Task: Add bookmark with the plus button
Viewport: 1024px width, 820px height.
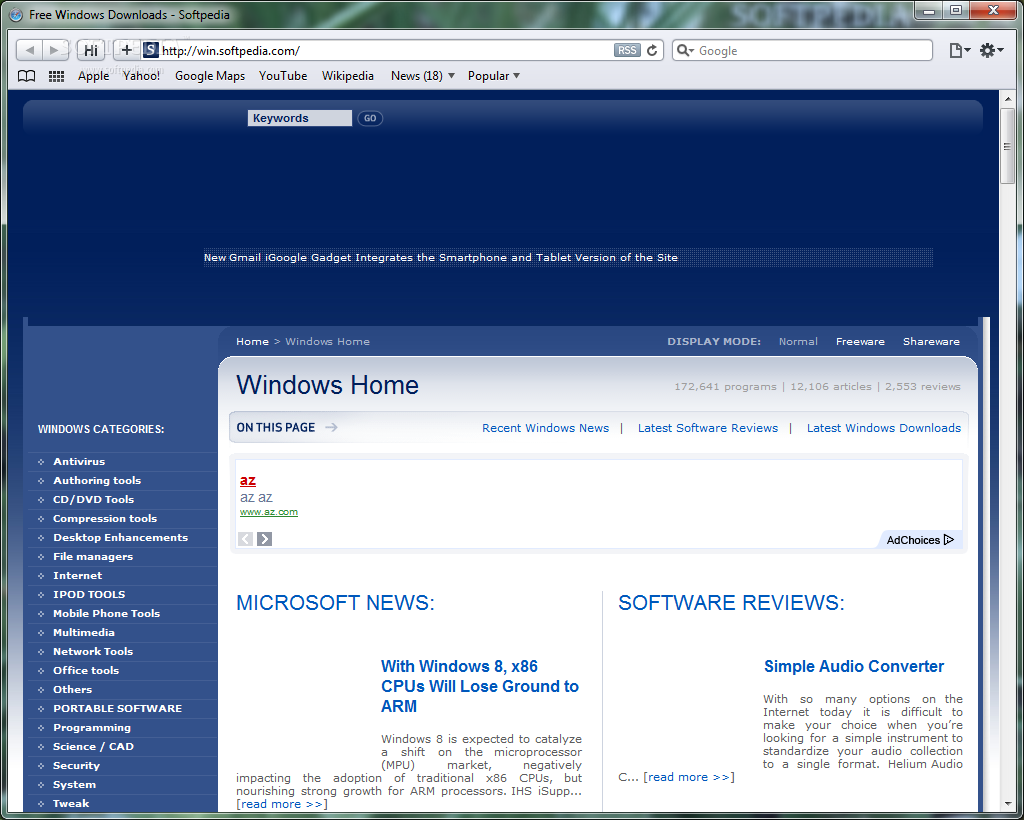Action: [127, 50]
